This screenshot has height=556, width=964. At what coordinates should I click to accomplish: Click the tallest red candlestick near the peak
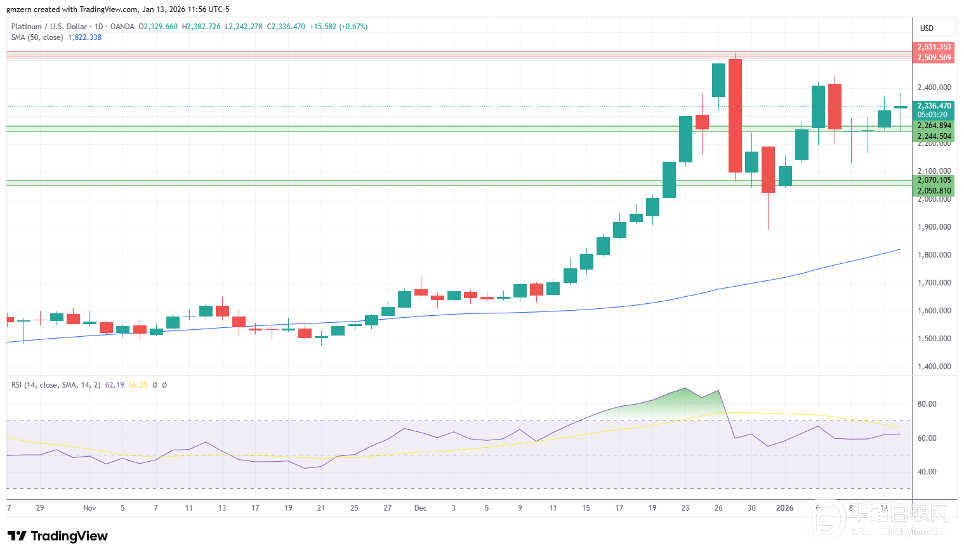736,116
